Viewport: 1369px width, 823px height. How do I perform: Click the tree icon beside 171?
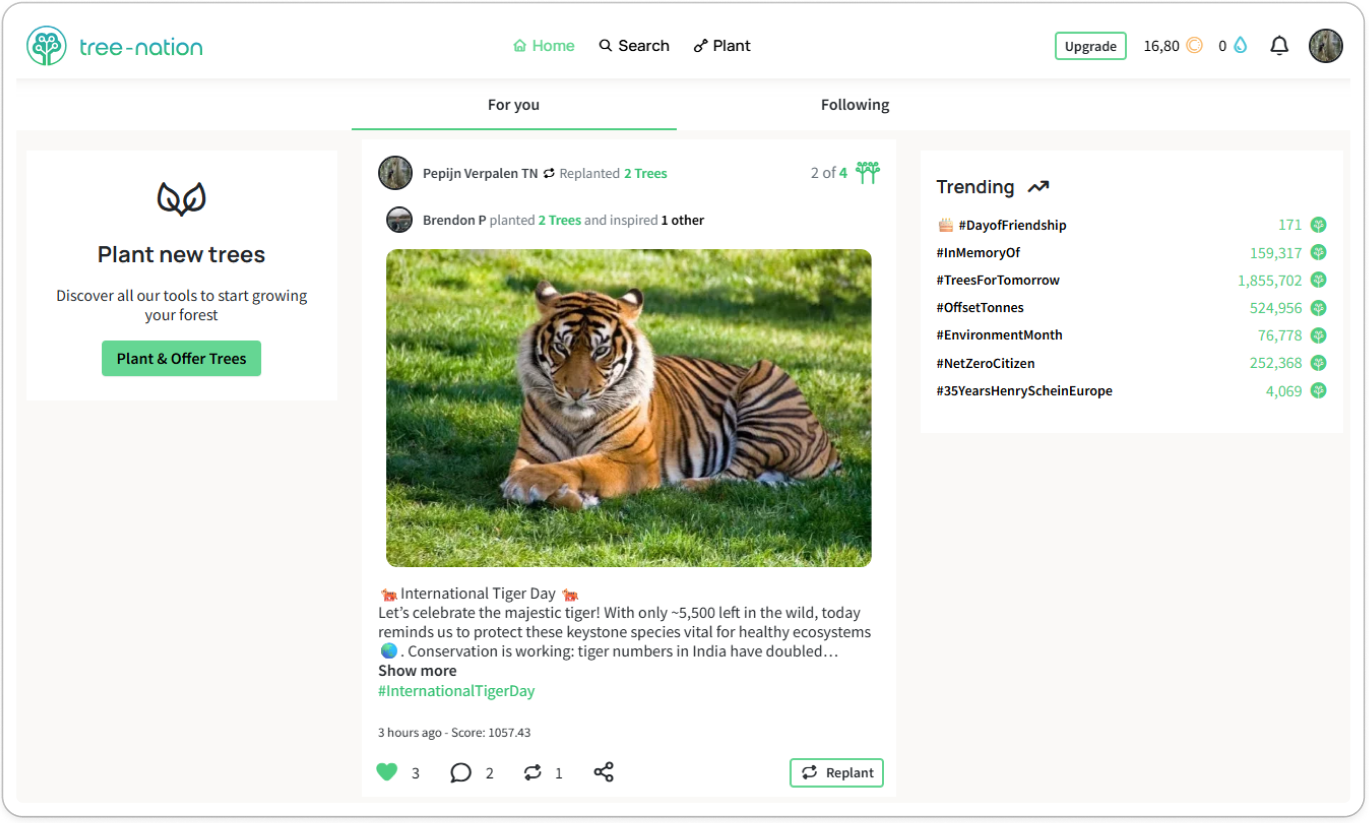click(1318, 225)
